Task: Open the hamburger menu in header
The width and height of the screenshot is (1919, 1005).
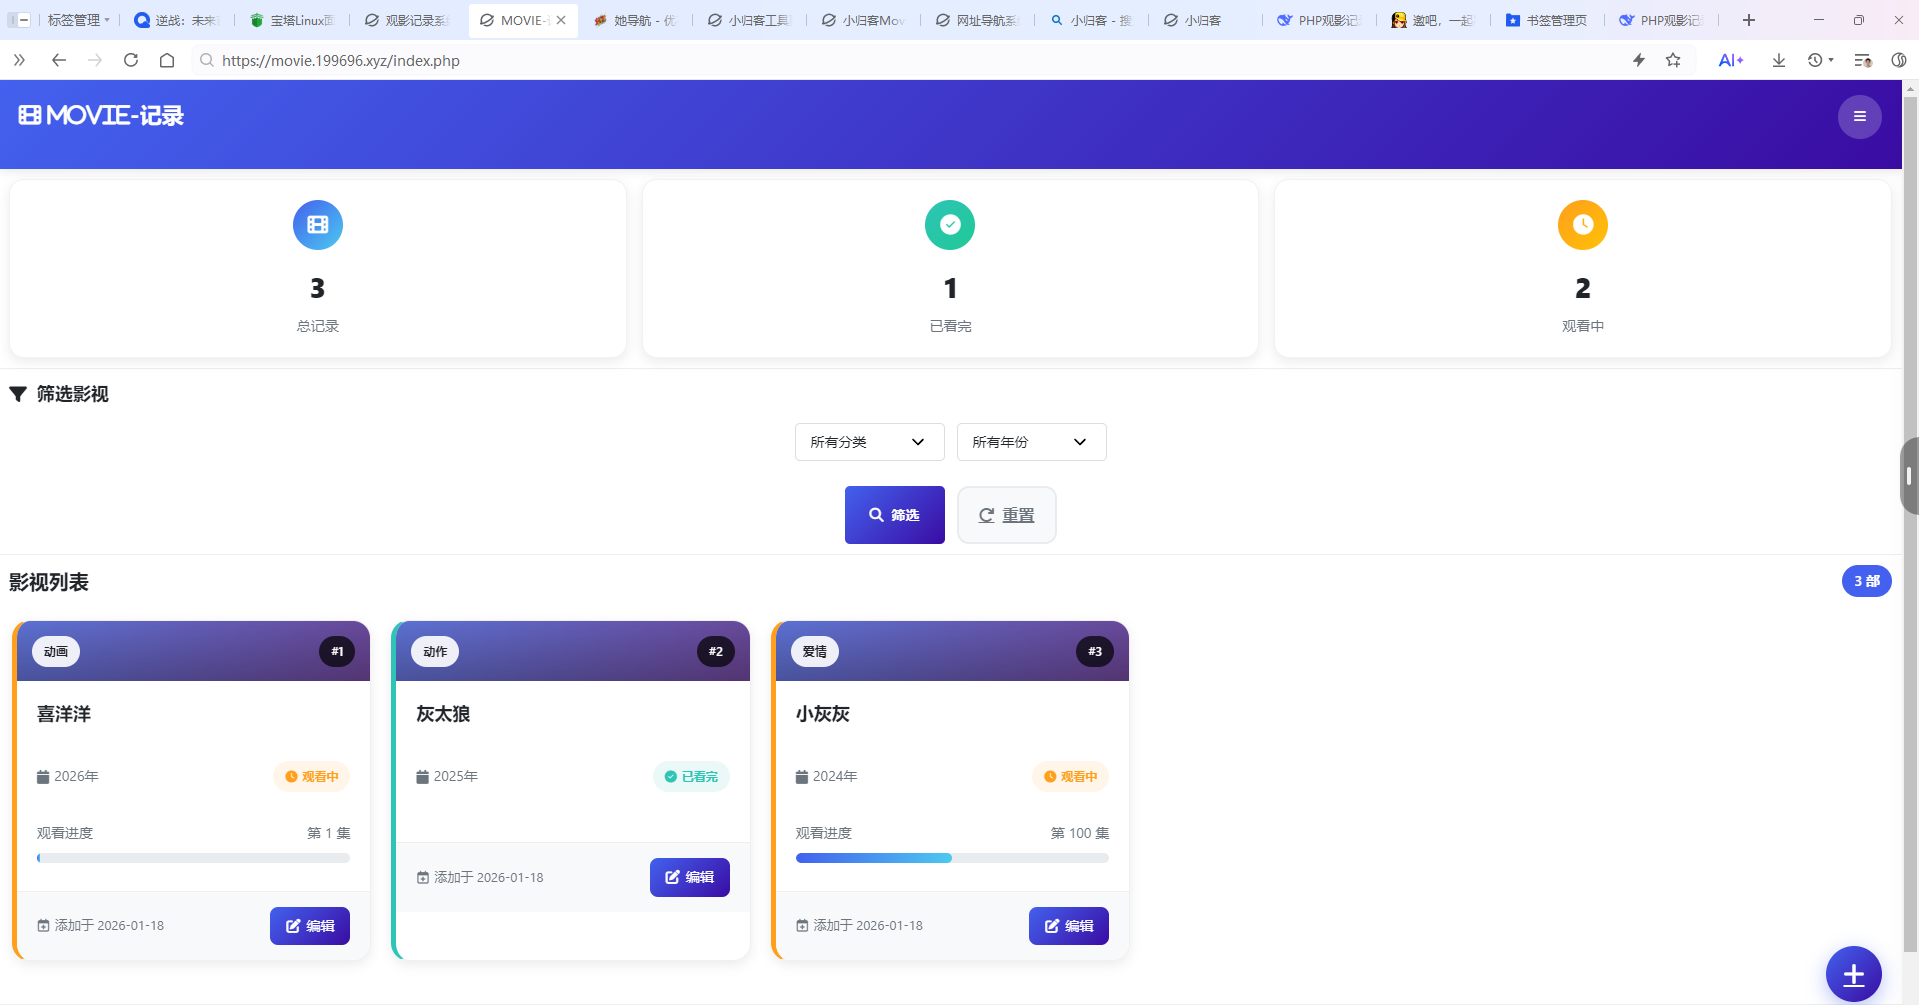Action: pos(1859,117)
